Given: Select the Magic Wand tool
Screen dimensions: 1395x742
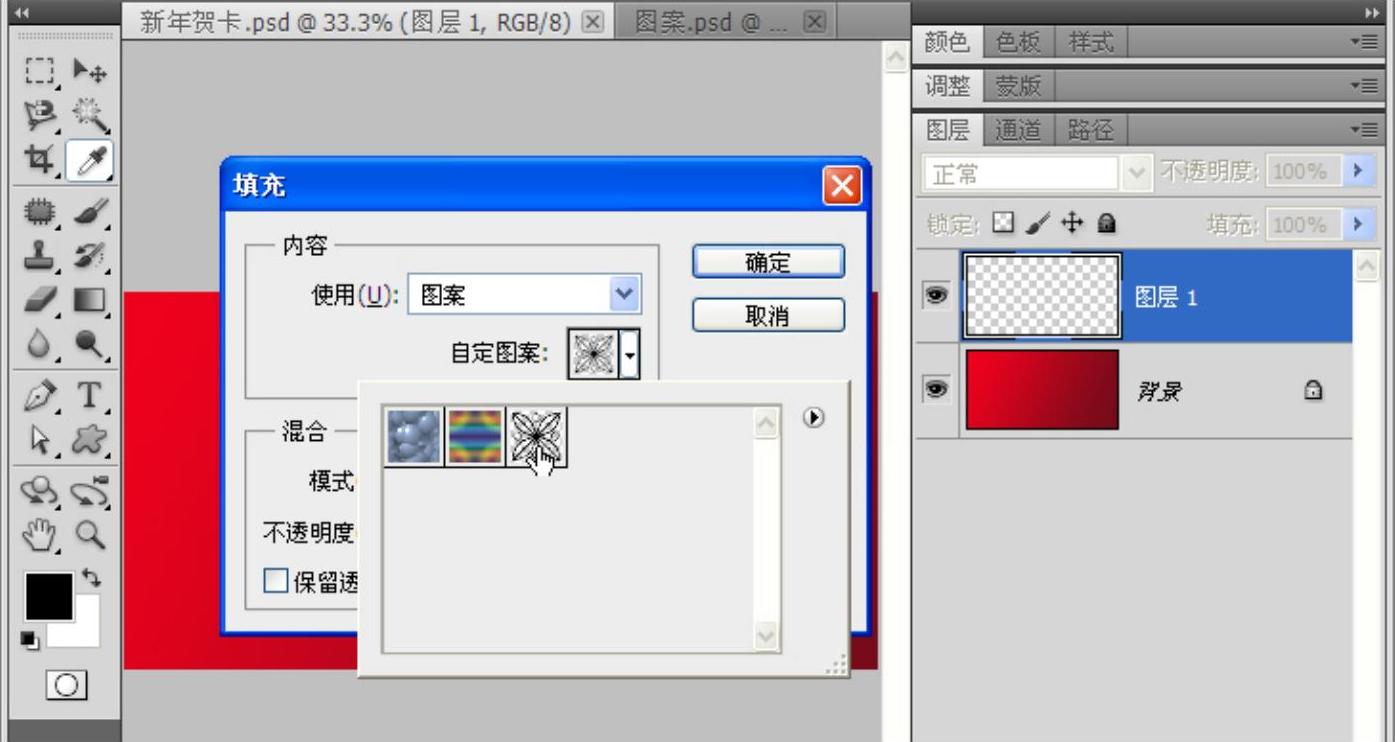Looking at the screenshot, I should pyautogui.click(x=90, y=116).
